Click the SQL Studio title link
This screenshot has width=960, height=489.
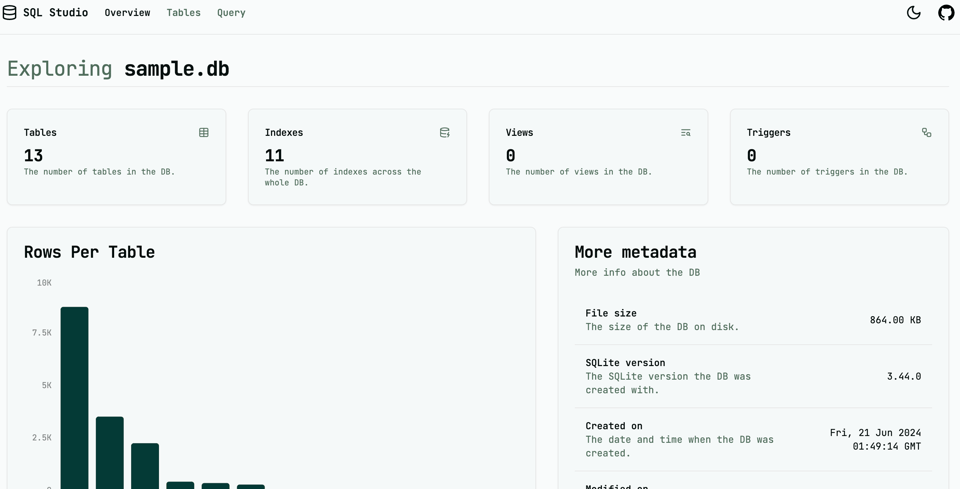[55, 13]
